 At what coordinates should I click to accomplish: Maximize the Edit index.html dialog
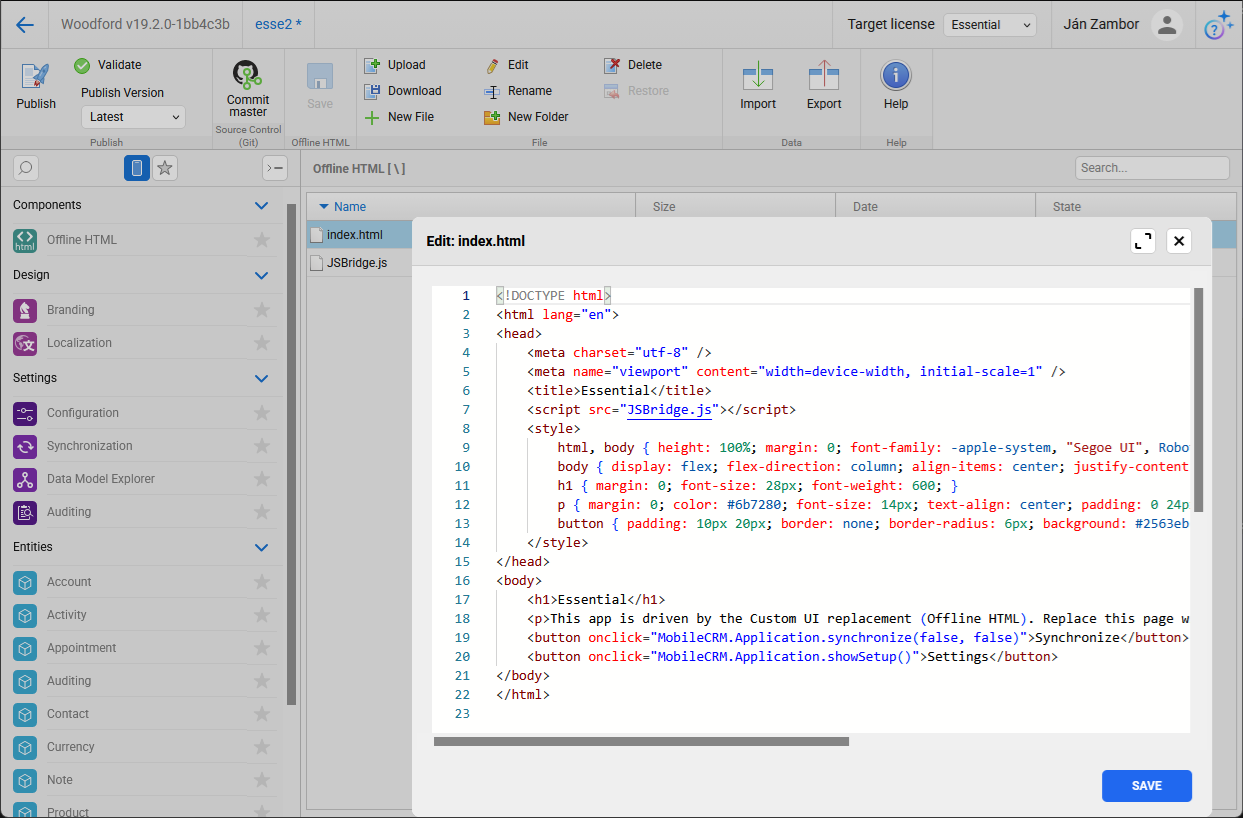1143,241
